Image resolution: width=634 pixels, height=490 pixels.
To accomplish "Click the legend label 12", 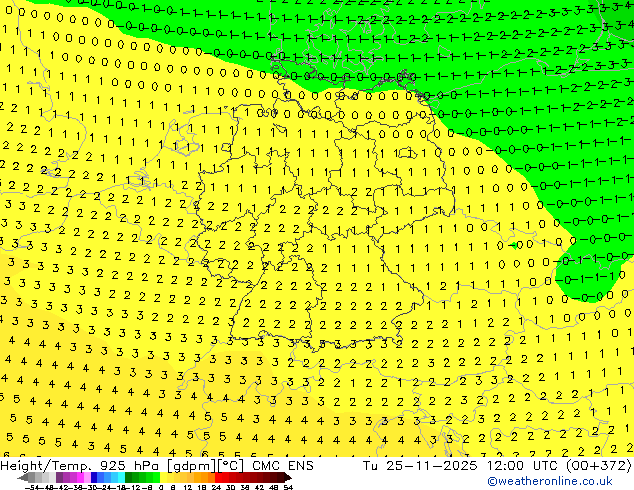I will click(187, 488).
